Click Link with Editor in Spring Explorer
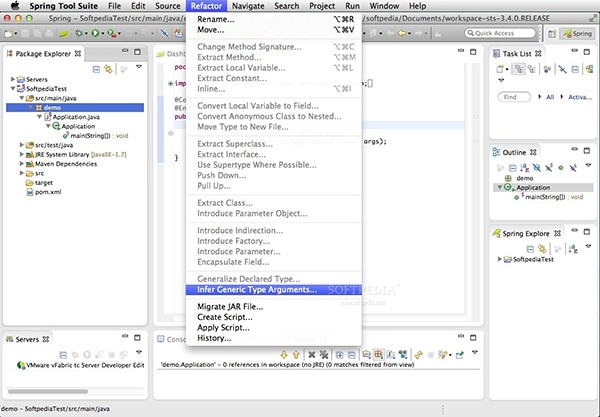 [x=542, y=249]
